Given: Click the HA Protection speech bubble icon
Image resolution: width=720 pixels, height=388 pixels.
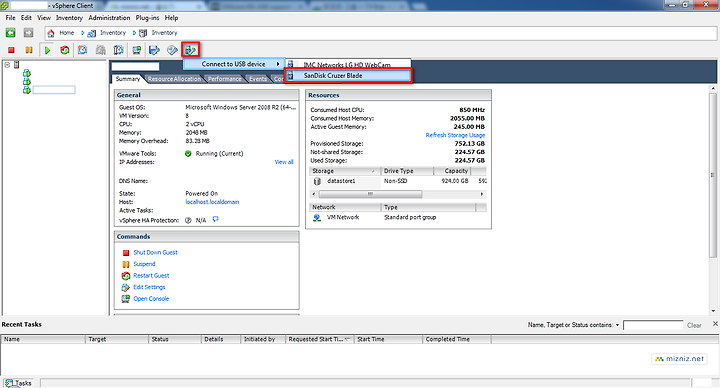Looking at the screenshot, I should (216, 219).
